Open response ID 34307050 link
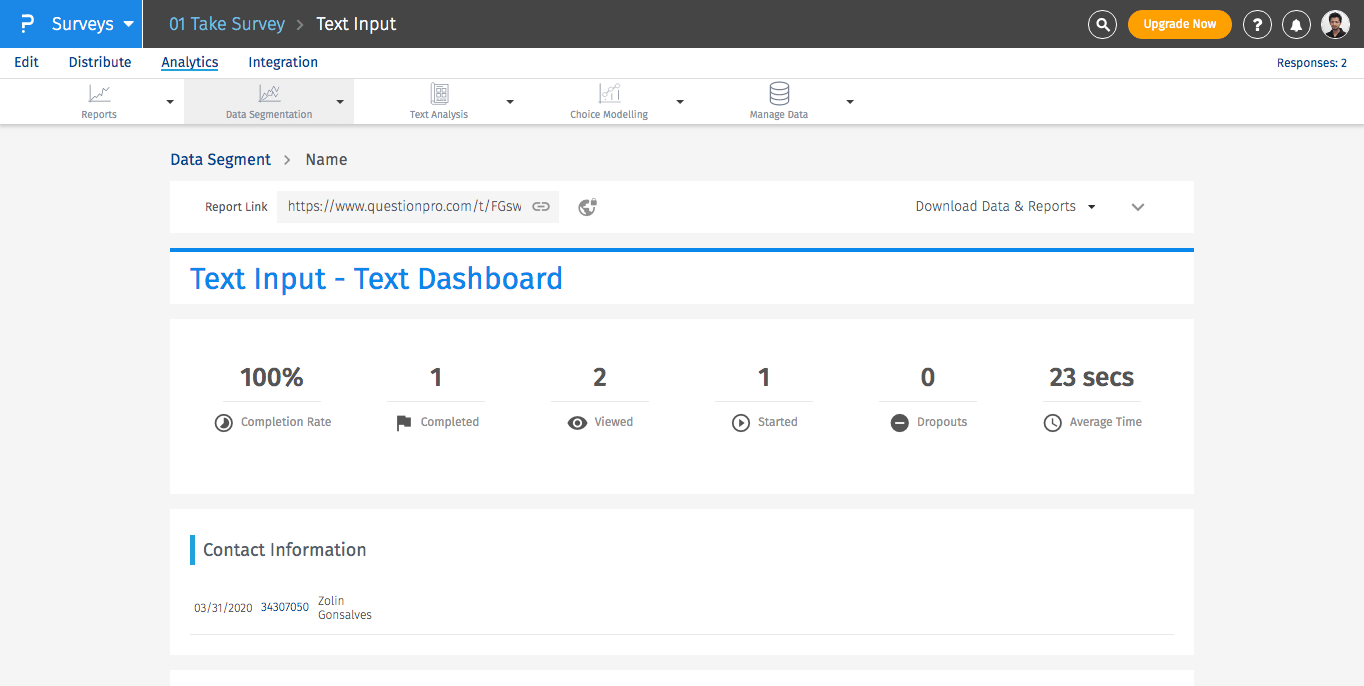1364x686 pixels. click(x=285, y=607)
